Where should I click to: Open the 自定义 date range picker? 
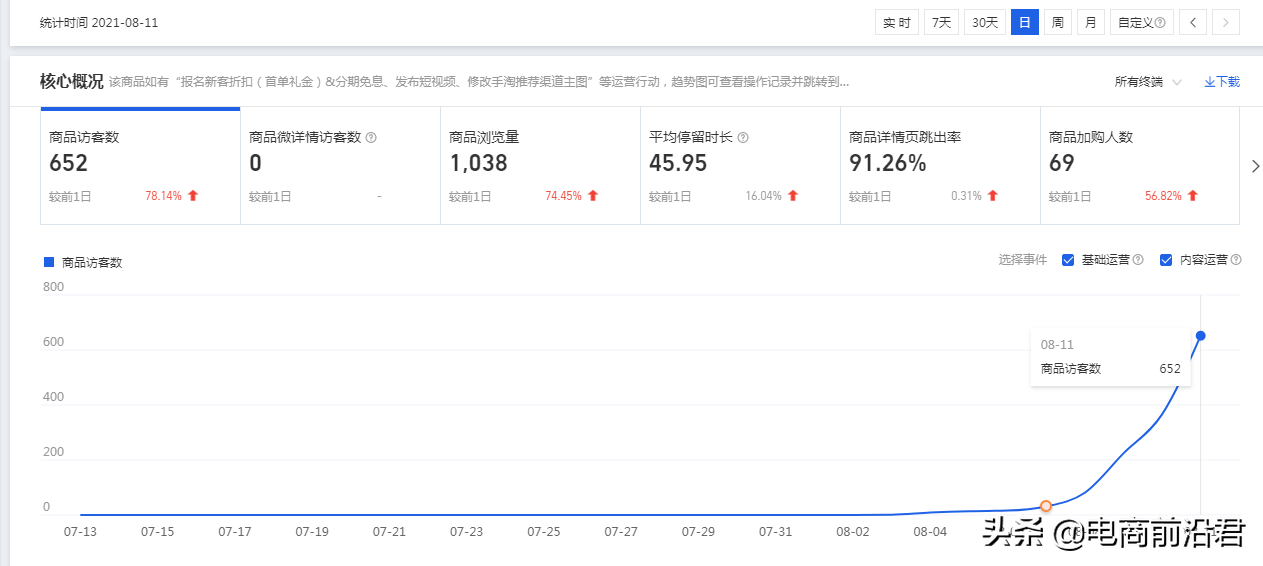coord(1142,22)
